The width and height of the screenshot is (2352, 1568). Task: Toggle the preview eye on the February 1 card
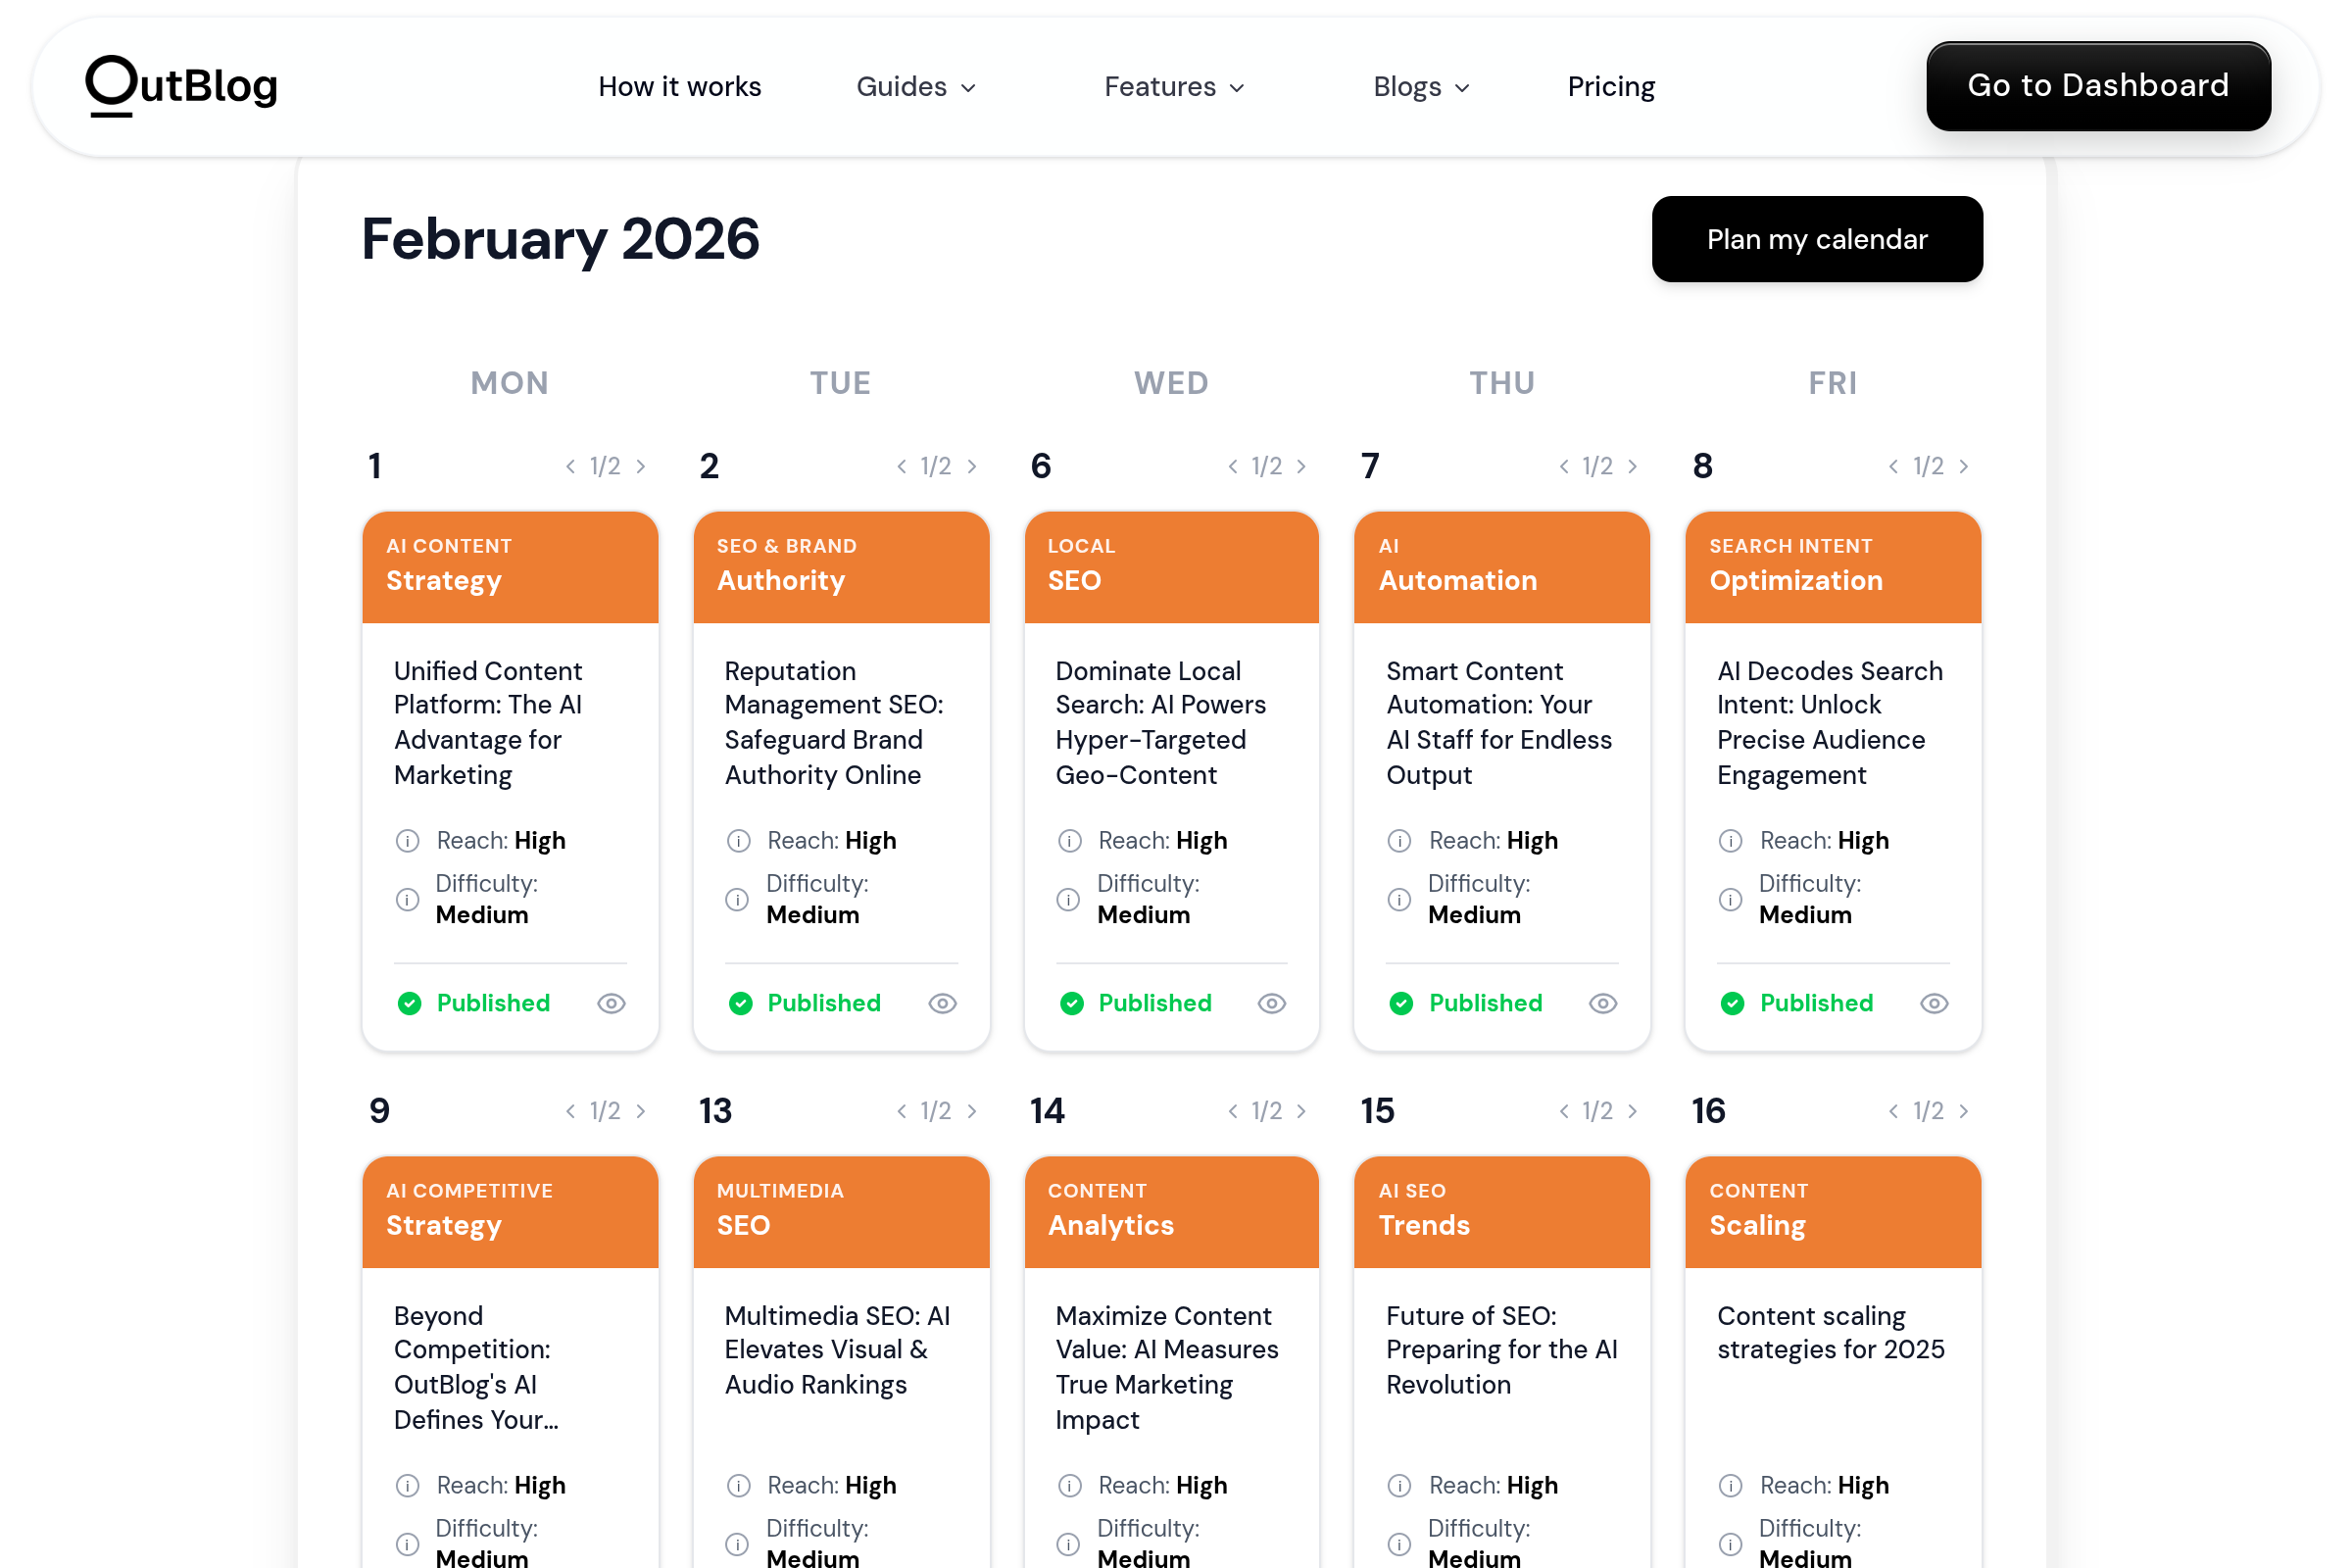pos(611,1003)
